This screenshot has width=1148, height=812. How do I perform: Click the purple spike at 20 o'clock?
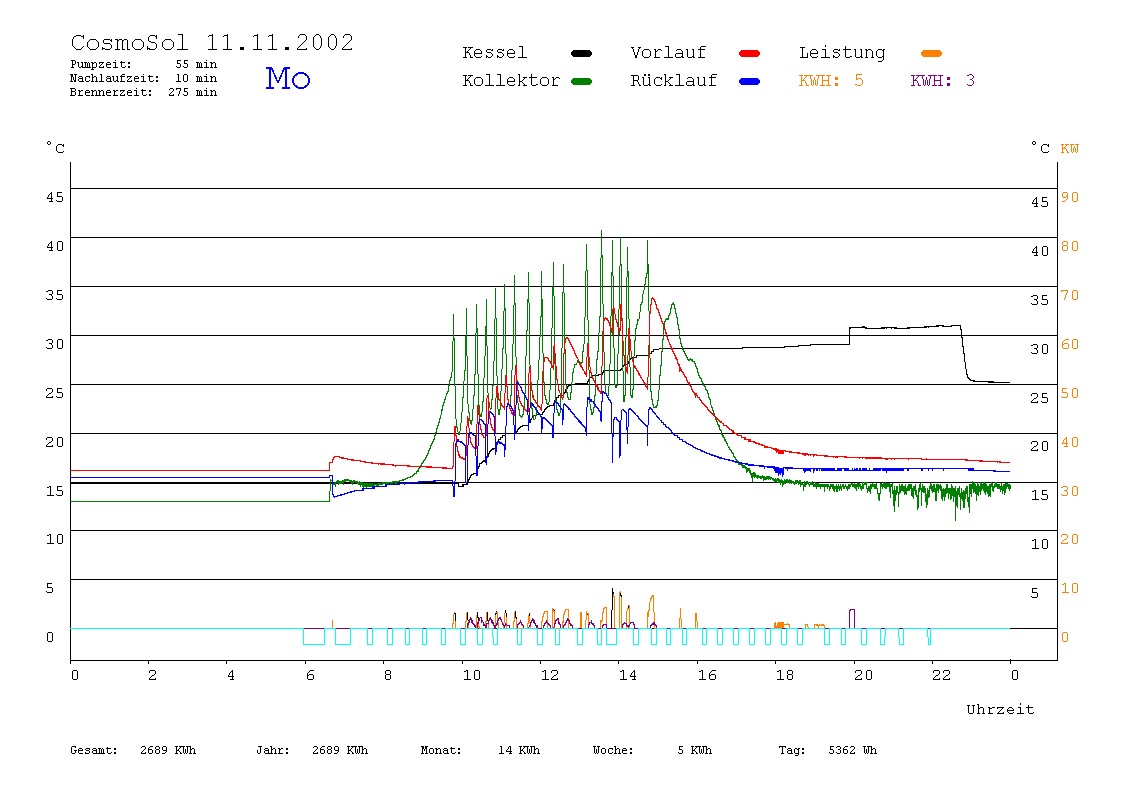point(852,619)
